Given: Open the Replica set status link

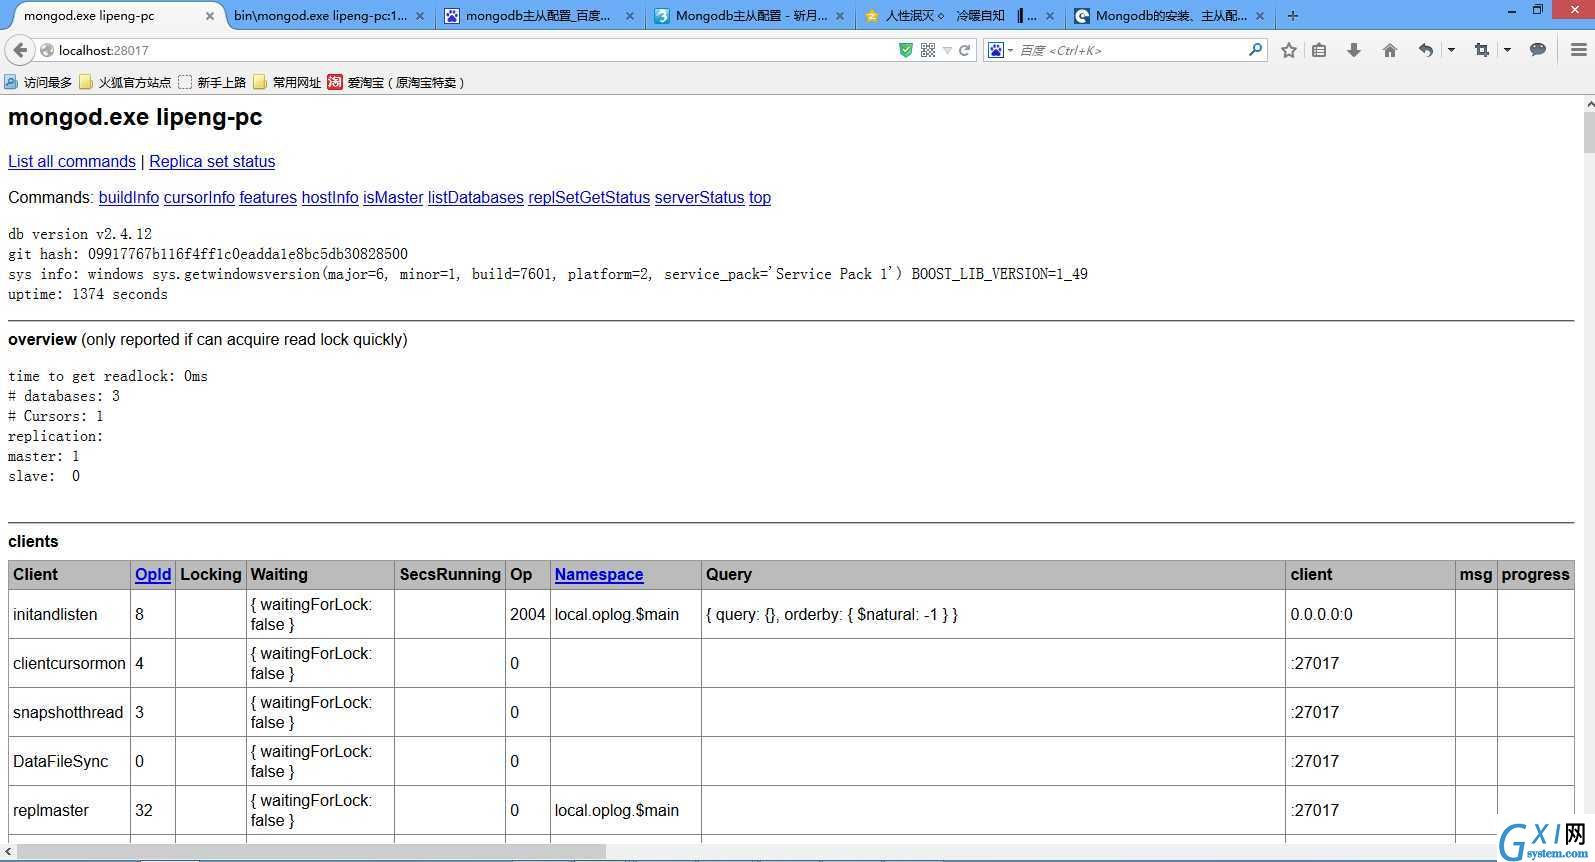Looking at the screenshot, I should pyautogui.click(x=212, y=162).
